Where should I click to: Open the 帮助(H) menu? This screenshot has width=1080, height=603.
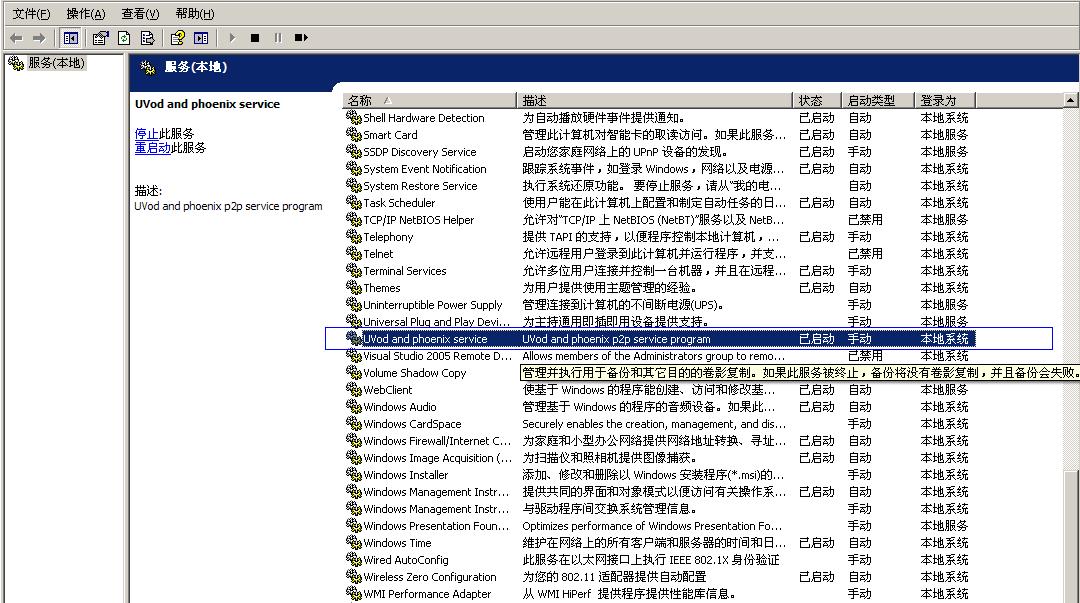[x=195, y=14]
